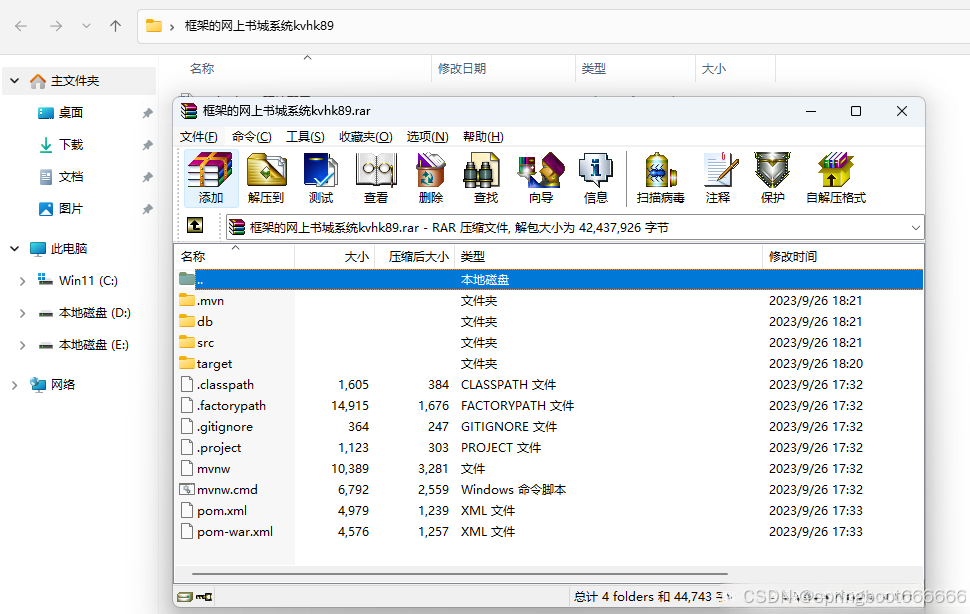This screenshot has height=614, width=970.
Task: Click the Find (查找) binoculars icon
Action: [486, 178]
